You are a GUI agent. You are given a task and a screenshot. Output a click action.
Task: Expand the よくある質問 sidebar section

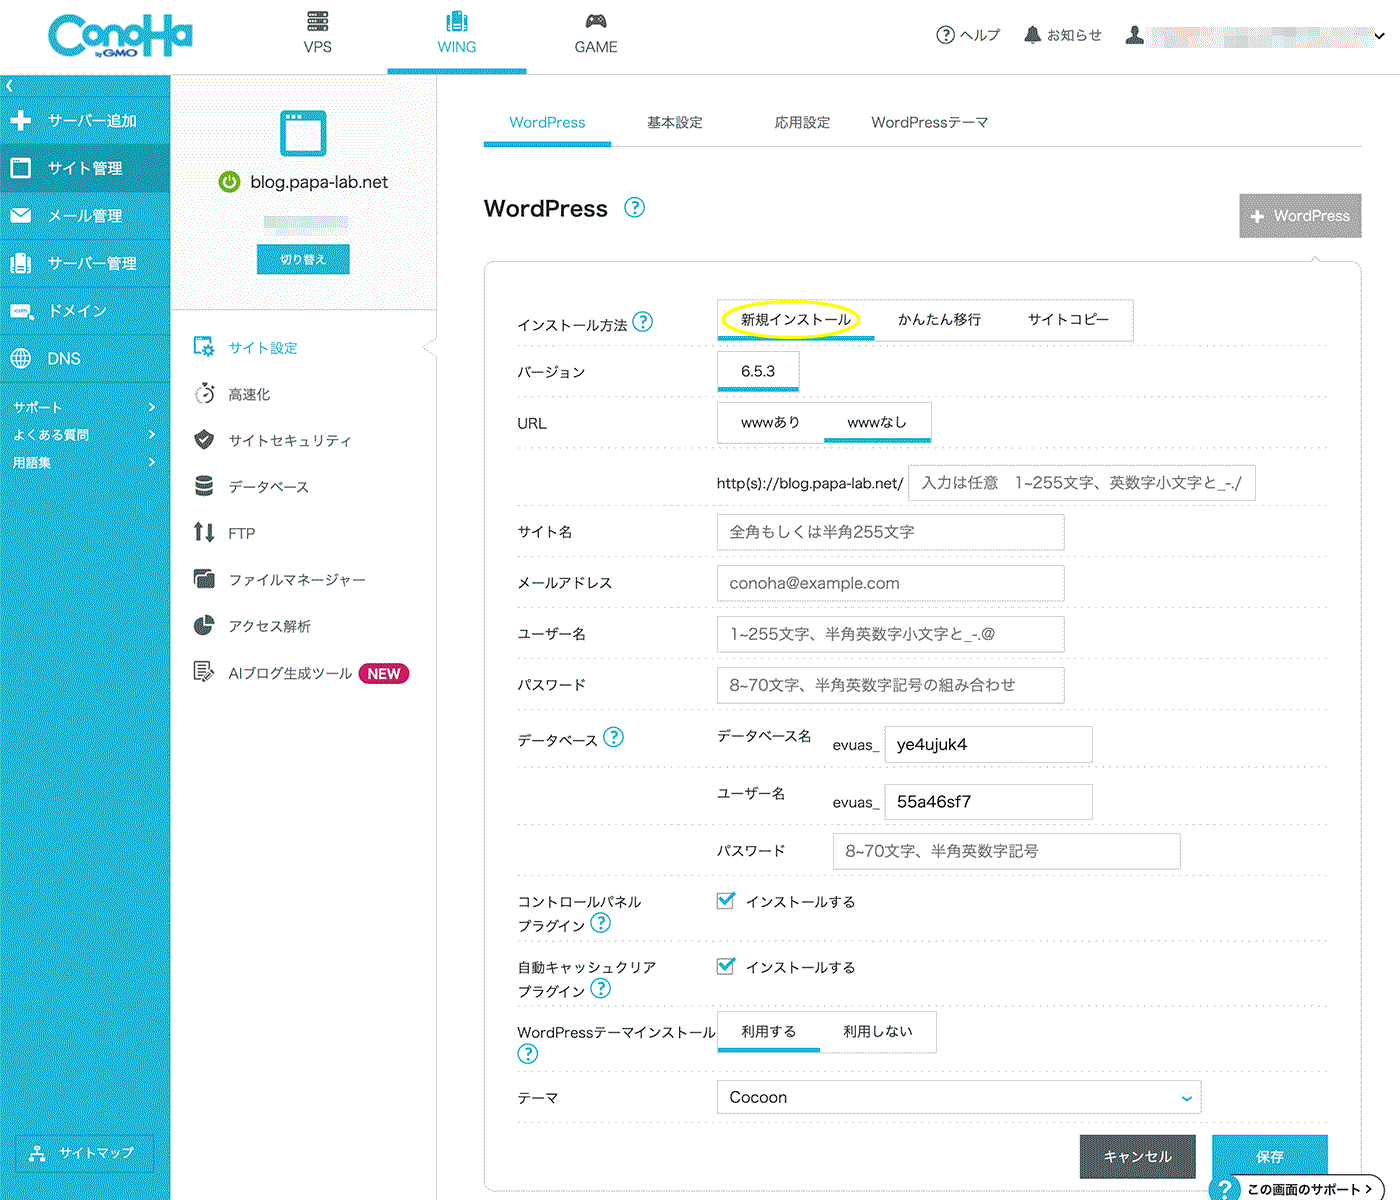tap(84, 435)
